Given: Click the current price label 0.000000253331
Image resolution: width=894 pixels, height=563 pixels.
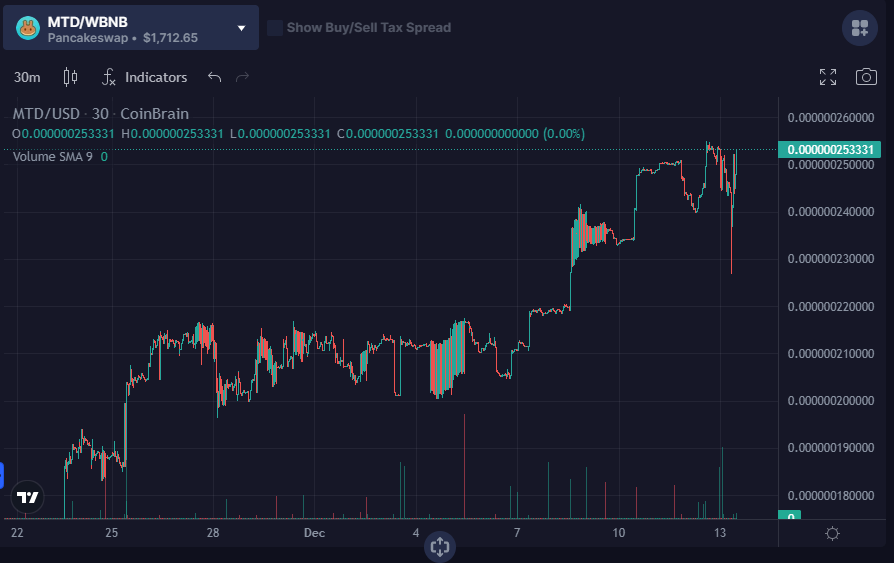Looking at the screenshot, I should coord(830,149).
